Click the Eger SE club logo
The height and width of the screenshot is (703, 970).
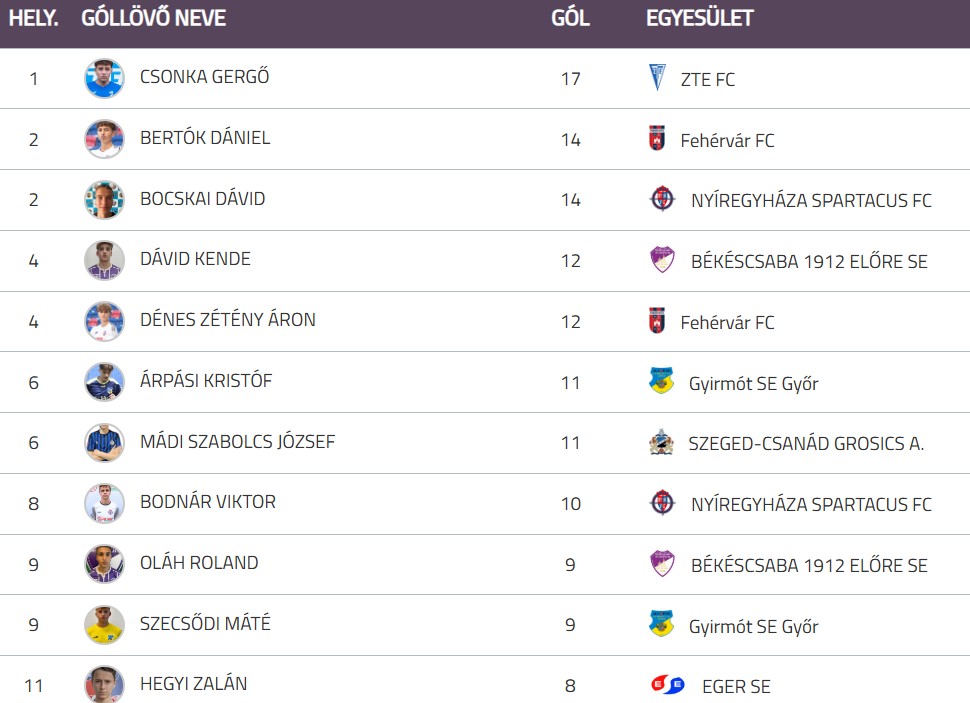pyautogui.click(x=667, y=684)
